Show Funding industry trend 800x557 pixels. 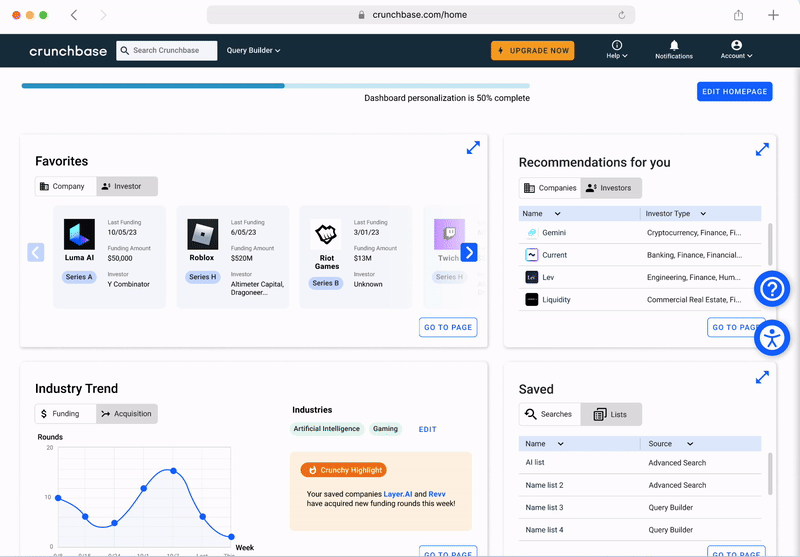point(66,414)
